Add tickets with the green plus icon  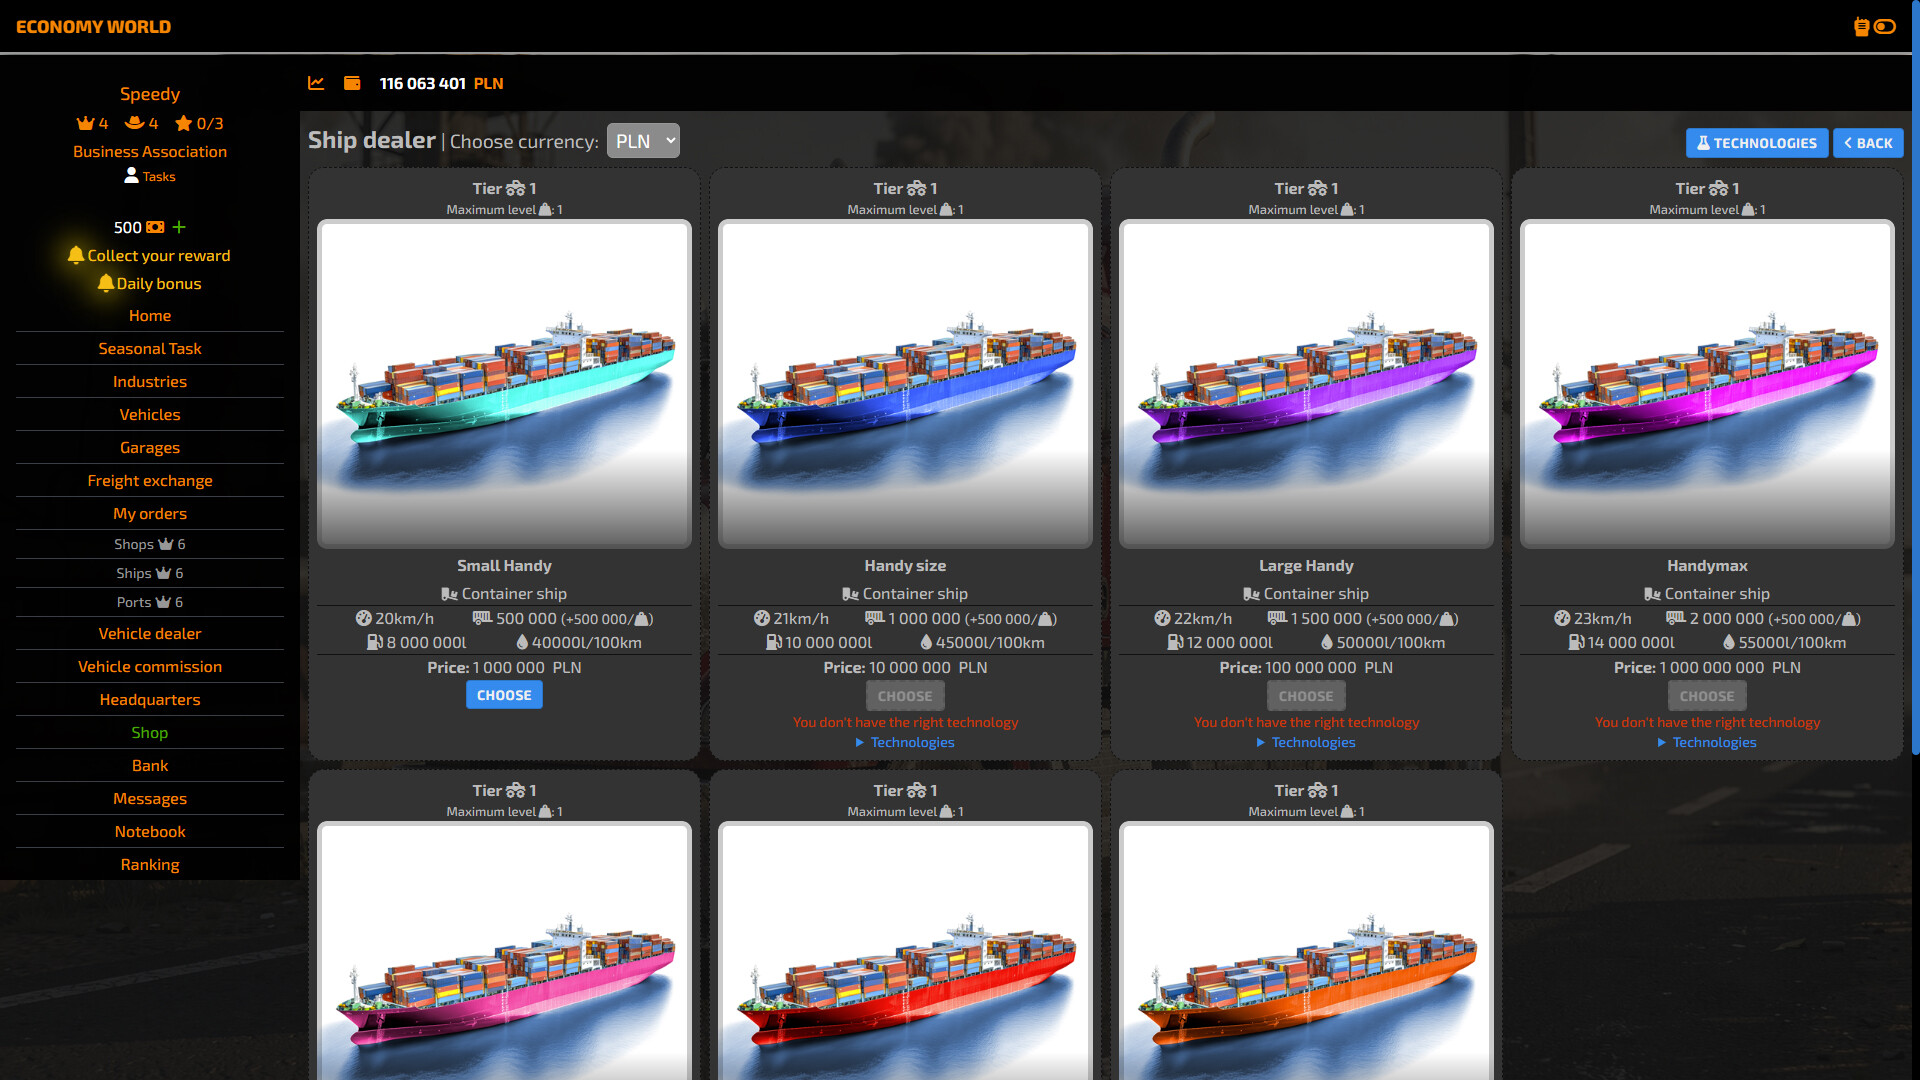pos(179,227)
